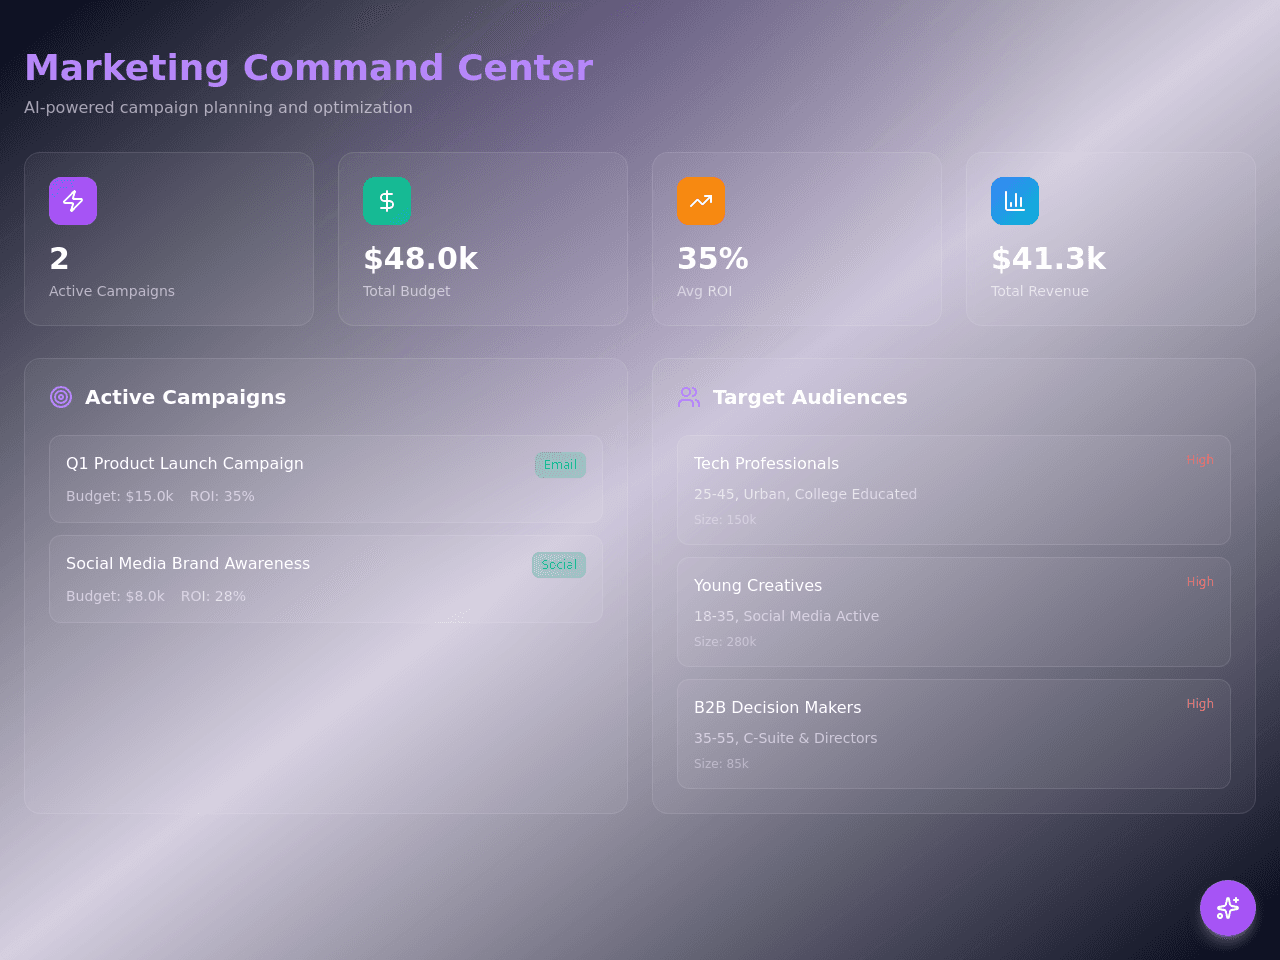Click the Total Revenue label
Viewport: 1280px width, 960px height.
[1040, 291]
